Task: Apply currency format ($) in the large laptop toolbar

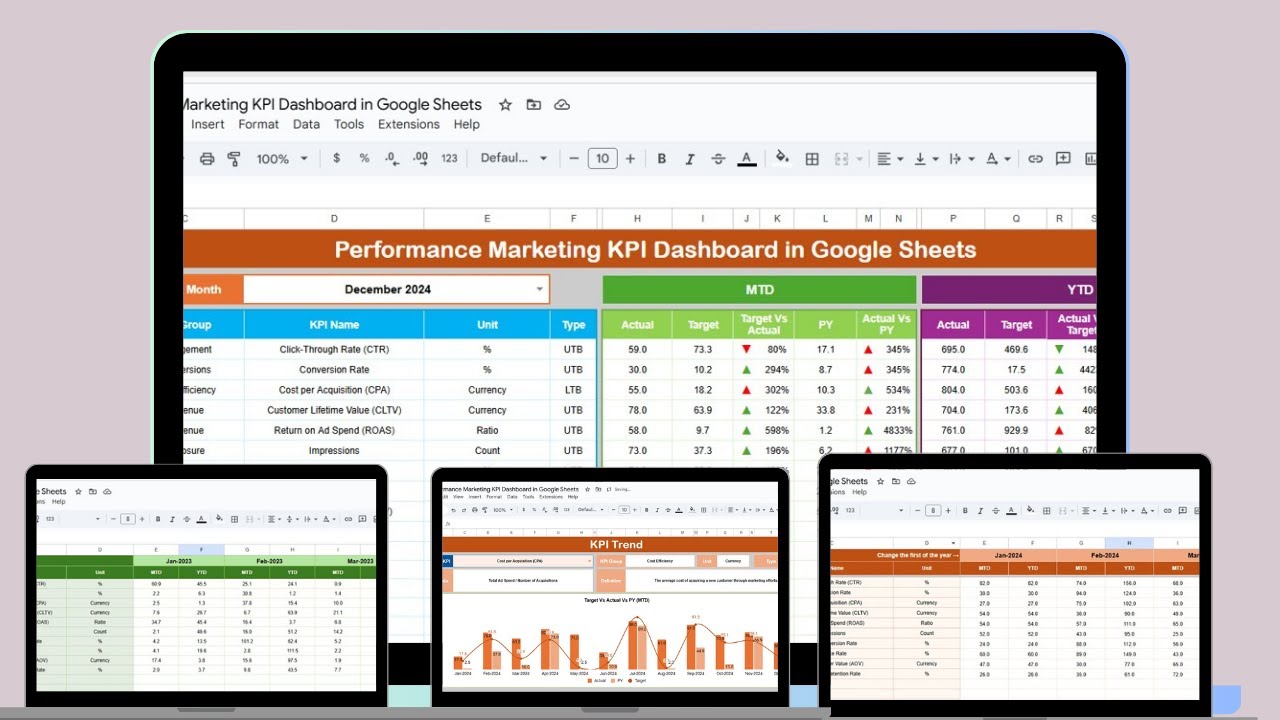Action: pos(336,158)
